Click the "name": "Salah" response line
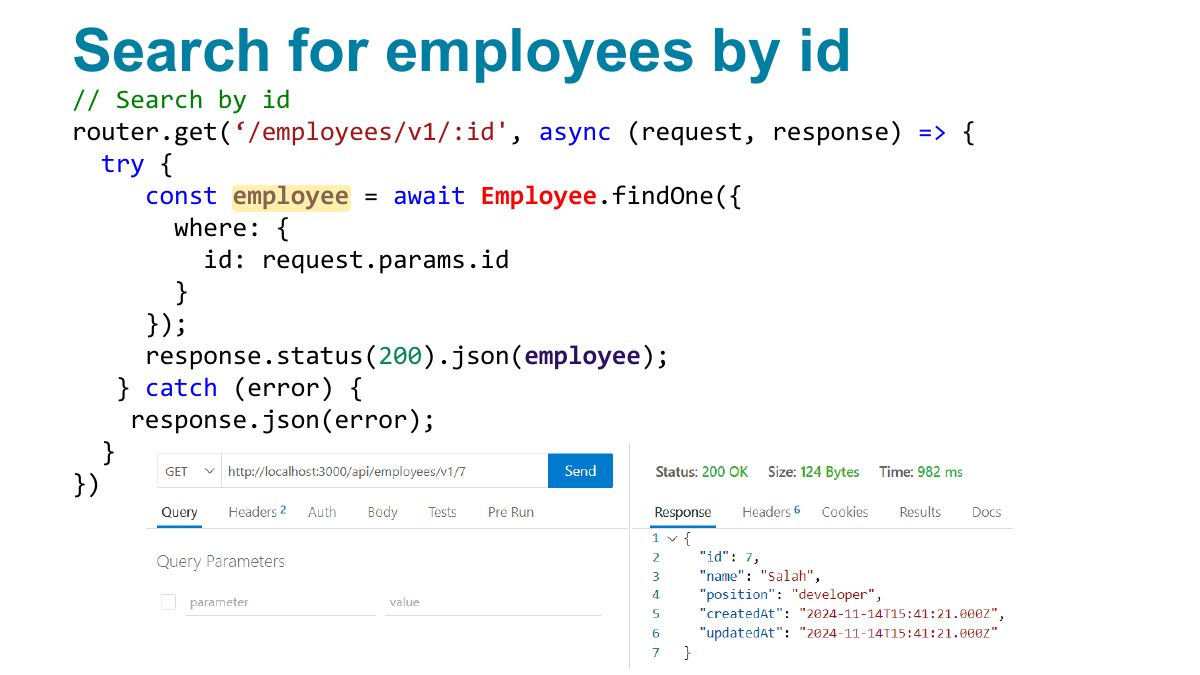Viewport: 1200px width, 675px height. tap(760, 576)
